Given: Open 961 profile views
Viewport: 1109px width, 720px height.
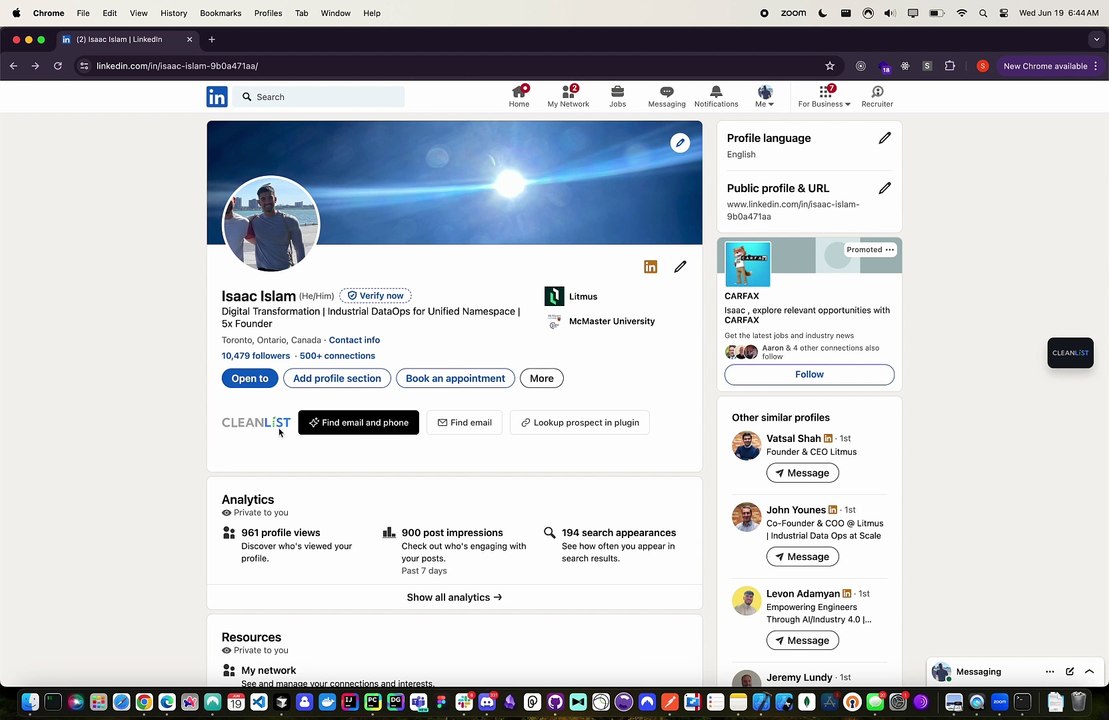Looking at the screenshot, I should (281, 533).
